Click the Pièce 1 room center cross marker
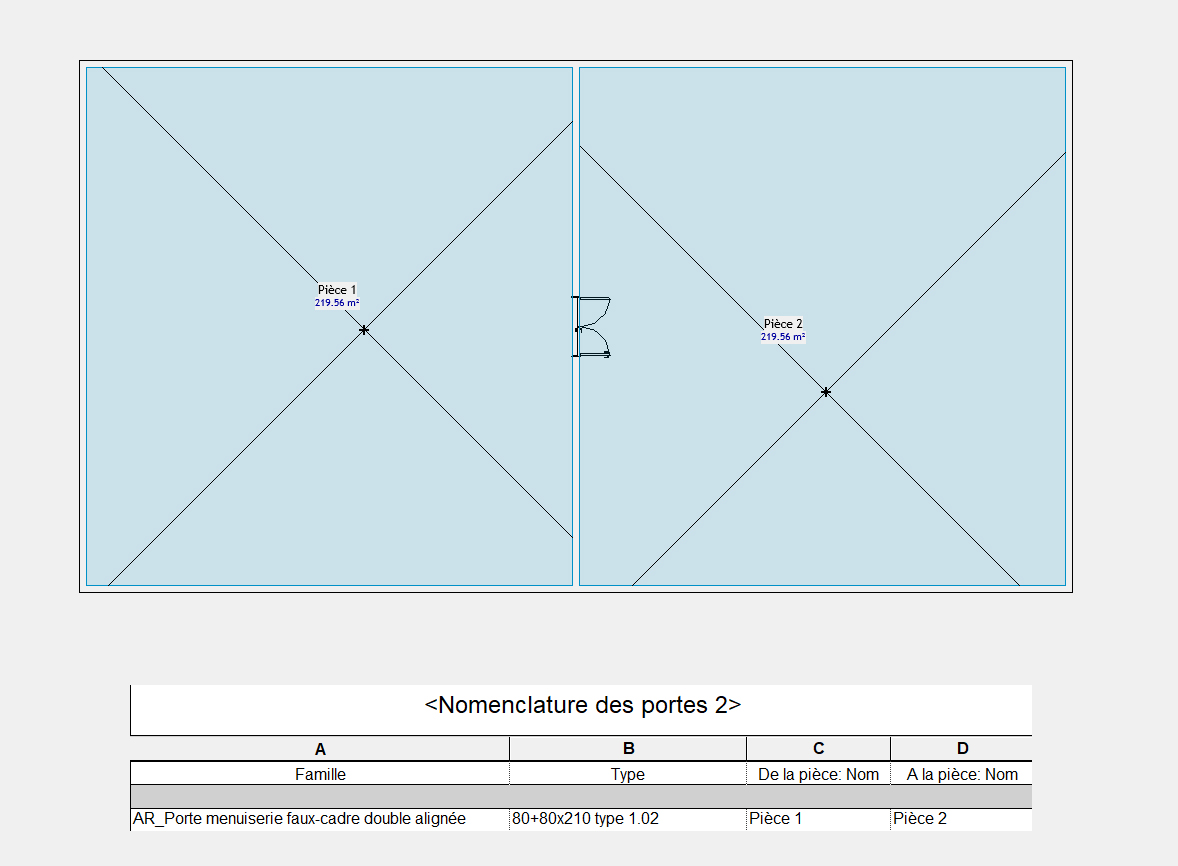Image resolution: width=1178 pixels, height=866 pixels. point(364,330)
